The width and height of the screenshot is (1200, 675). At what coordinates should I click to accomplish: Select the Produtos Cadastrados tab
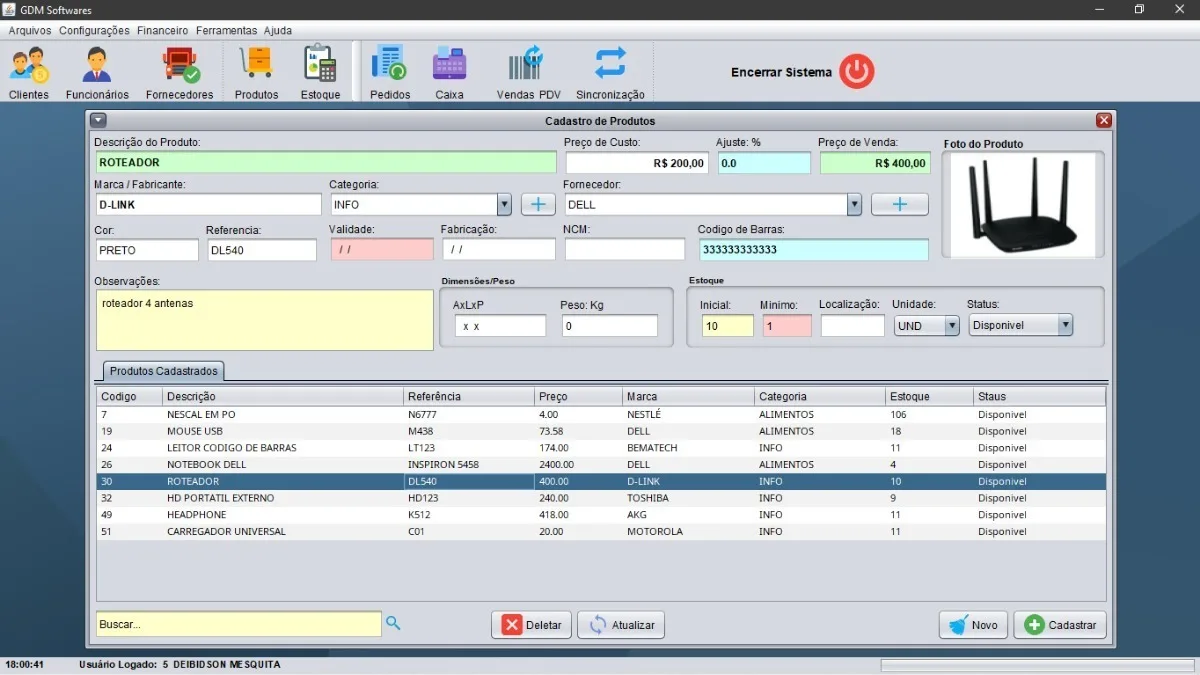pyautogui.click(x=163, y=371)
